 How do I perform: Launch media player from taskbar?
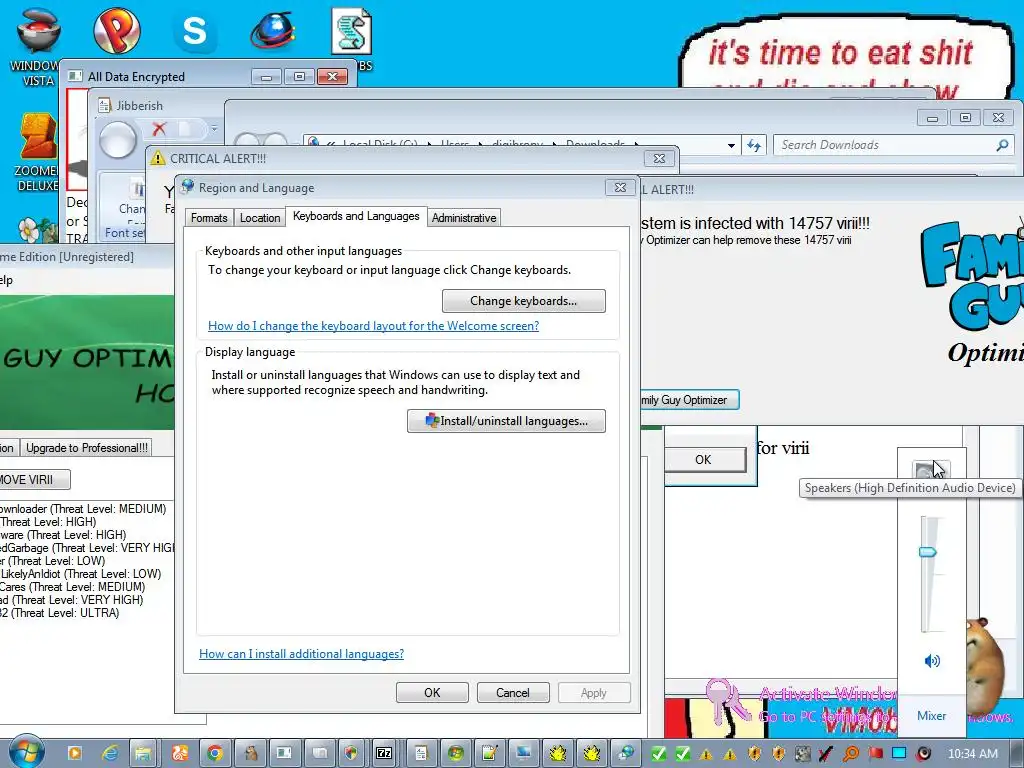coord(74,753)
